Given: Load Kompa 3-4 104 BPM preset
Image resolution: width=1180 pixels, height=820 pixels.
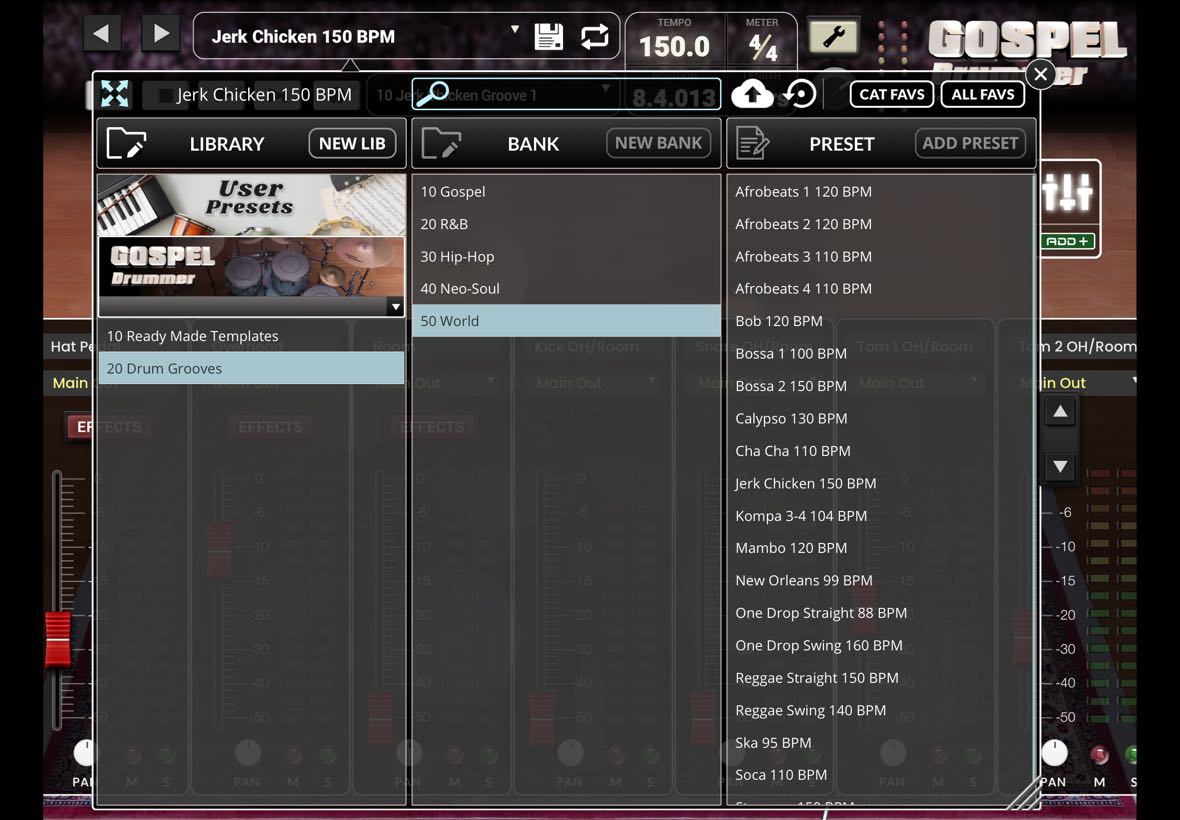Looking at the screenshot, I should pos(880,516).
